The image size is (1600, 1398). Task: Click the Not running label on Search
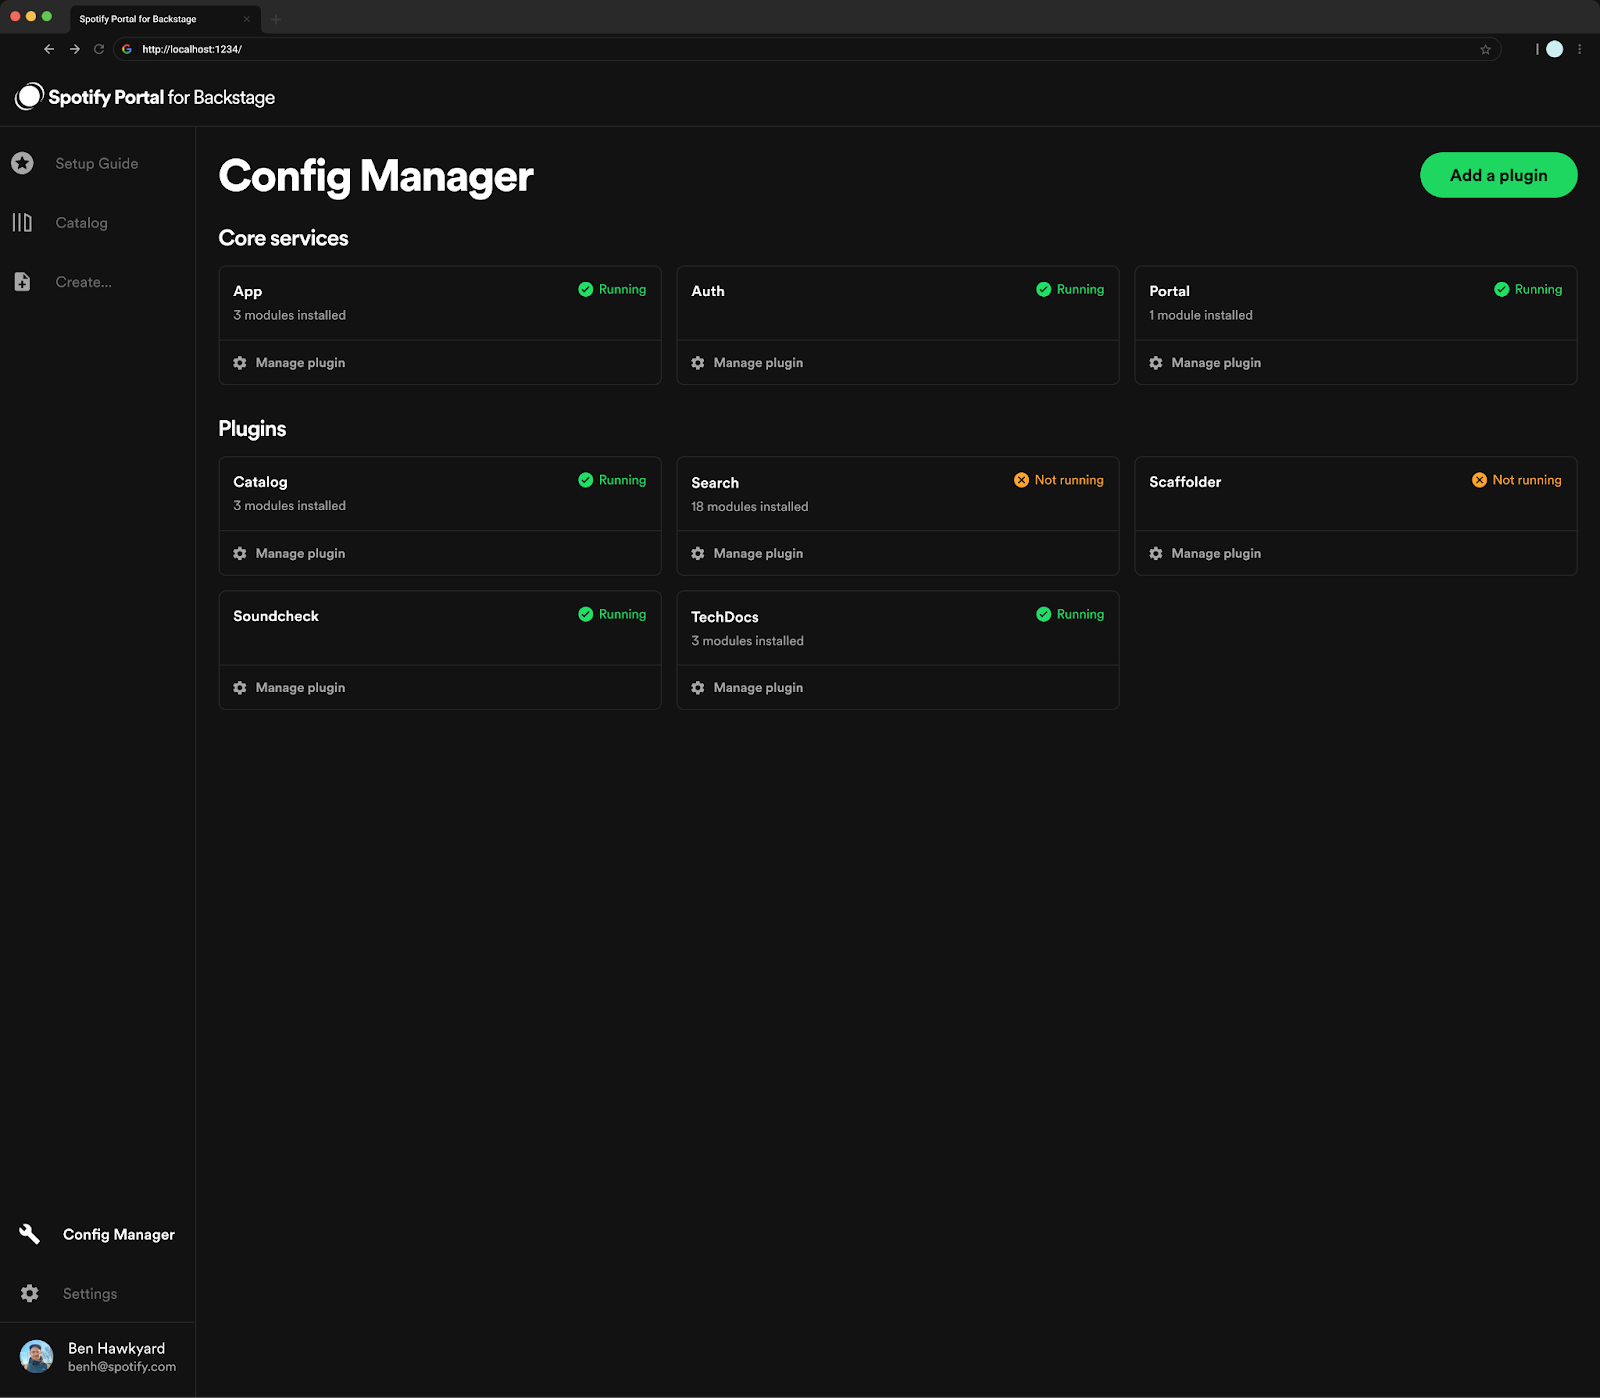pyautogui.click(x=1069, y=480)
